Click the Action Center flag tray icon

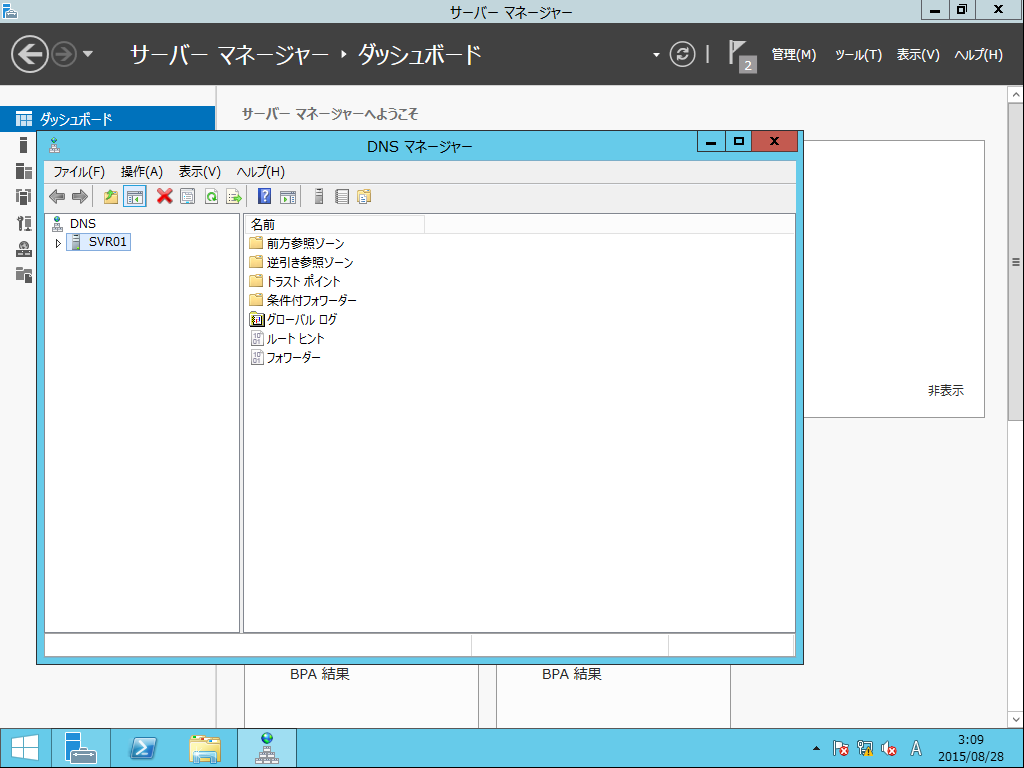coord(840,748)
